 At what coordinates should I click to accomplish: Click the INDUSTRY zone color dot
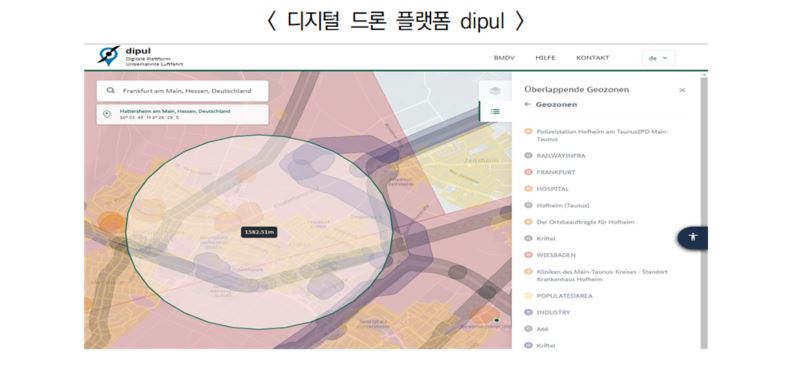(528, 312)
